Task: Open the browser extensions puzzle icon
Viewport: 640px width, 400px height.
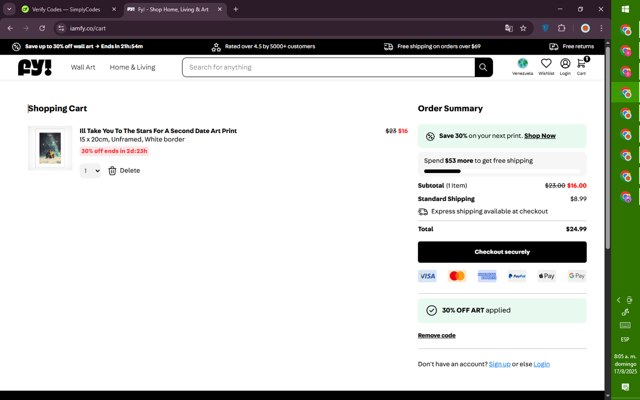Action: (x=562, y=28)
